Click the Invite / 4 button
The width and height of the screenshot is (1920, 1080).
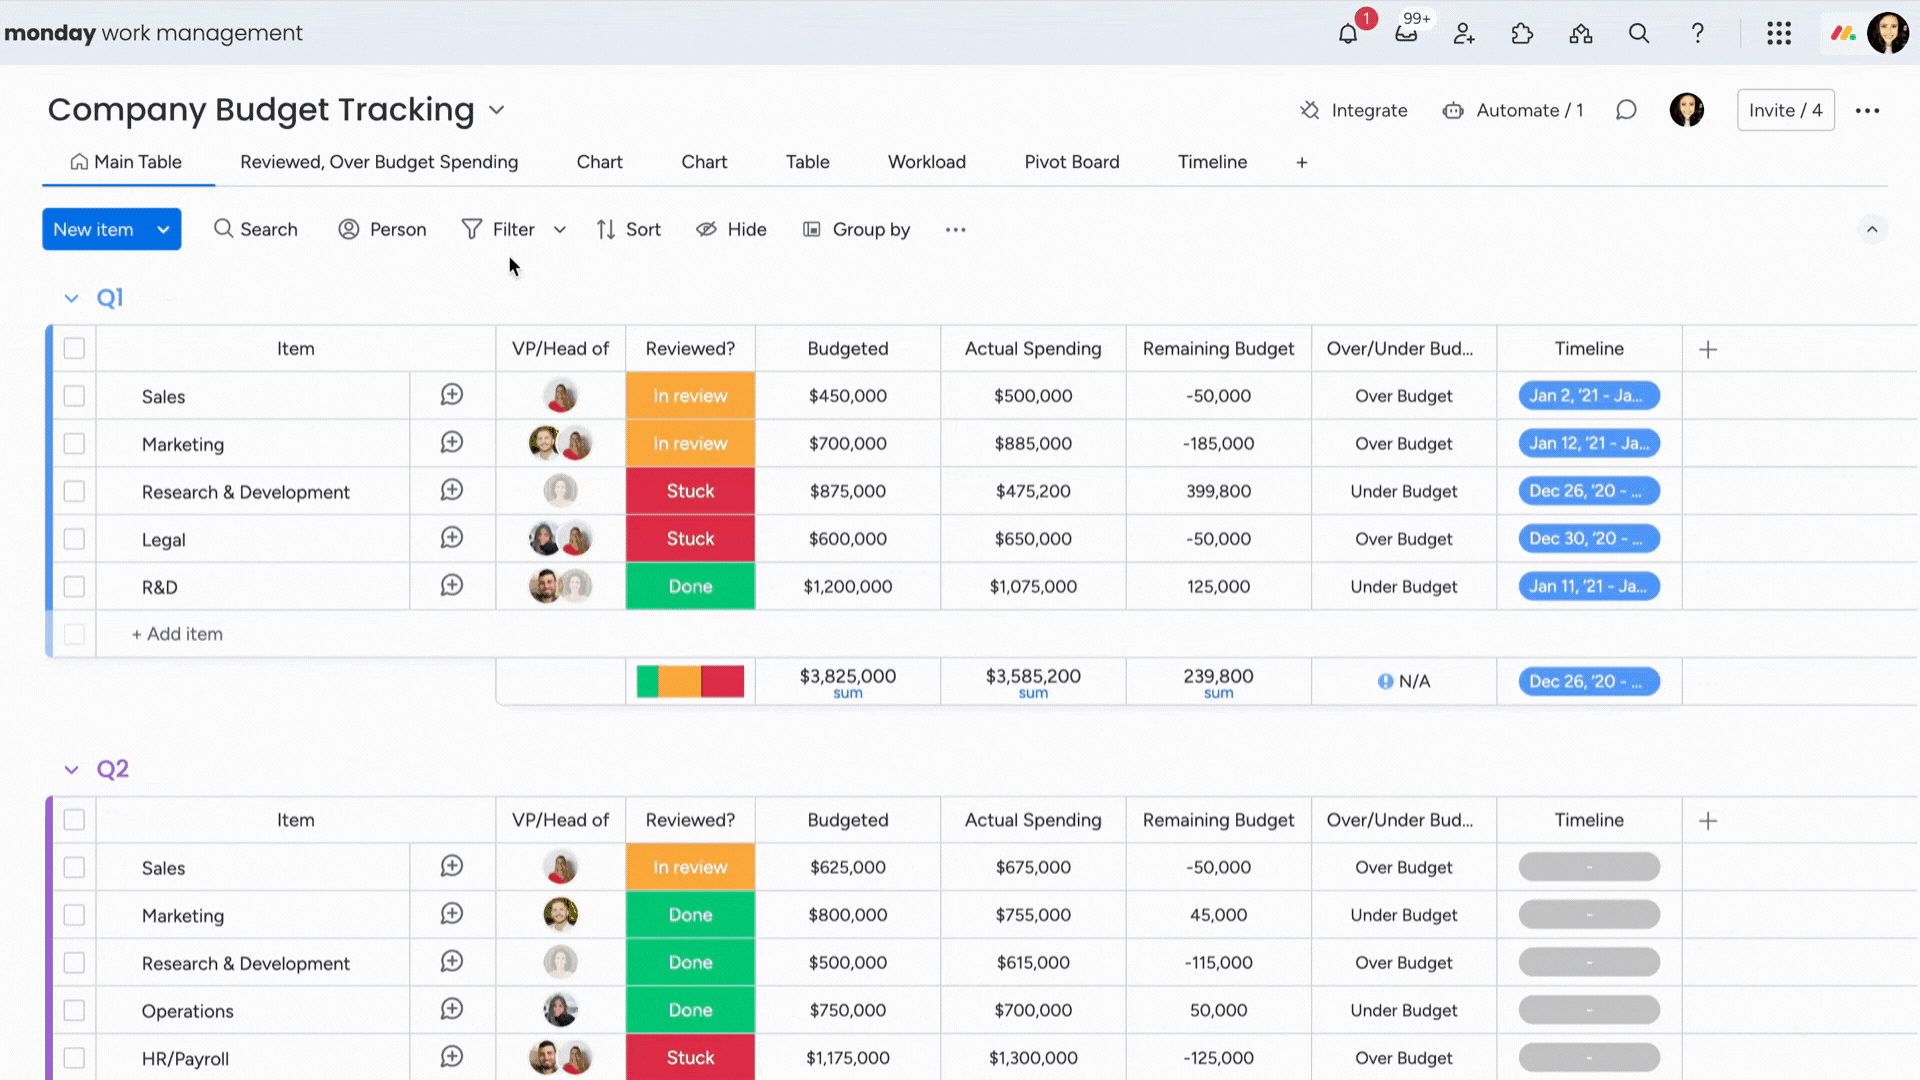pyautogui.click(x=1785, y=110)
